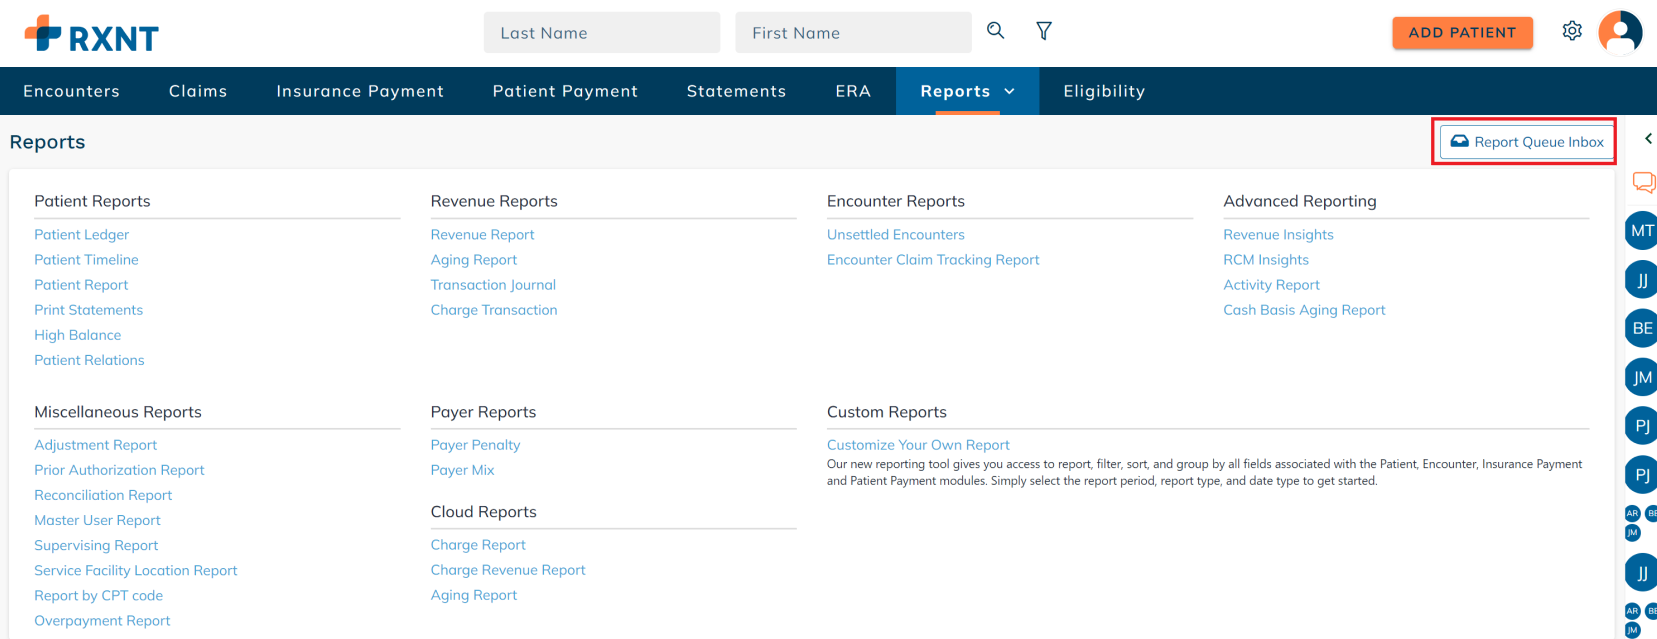Viewport: 1657px width, 639px height.
Task: Open the filter funnel icon
Action: click(1043, 31)
